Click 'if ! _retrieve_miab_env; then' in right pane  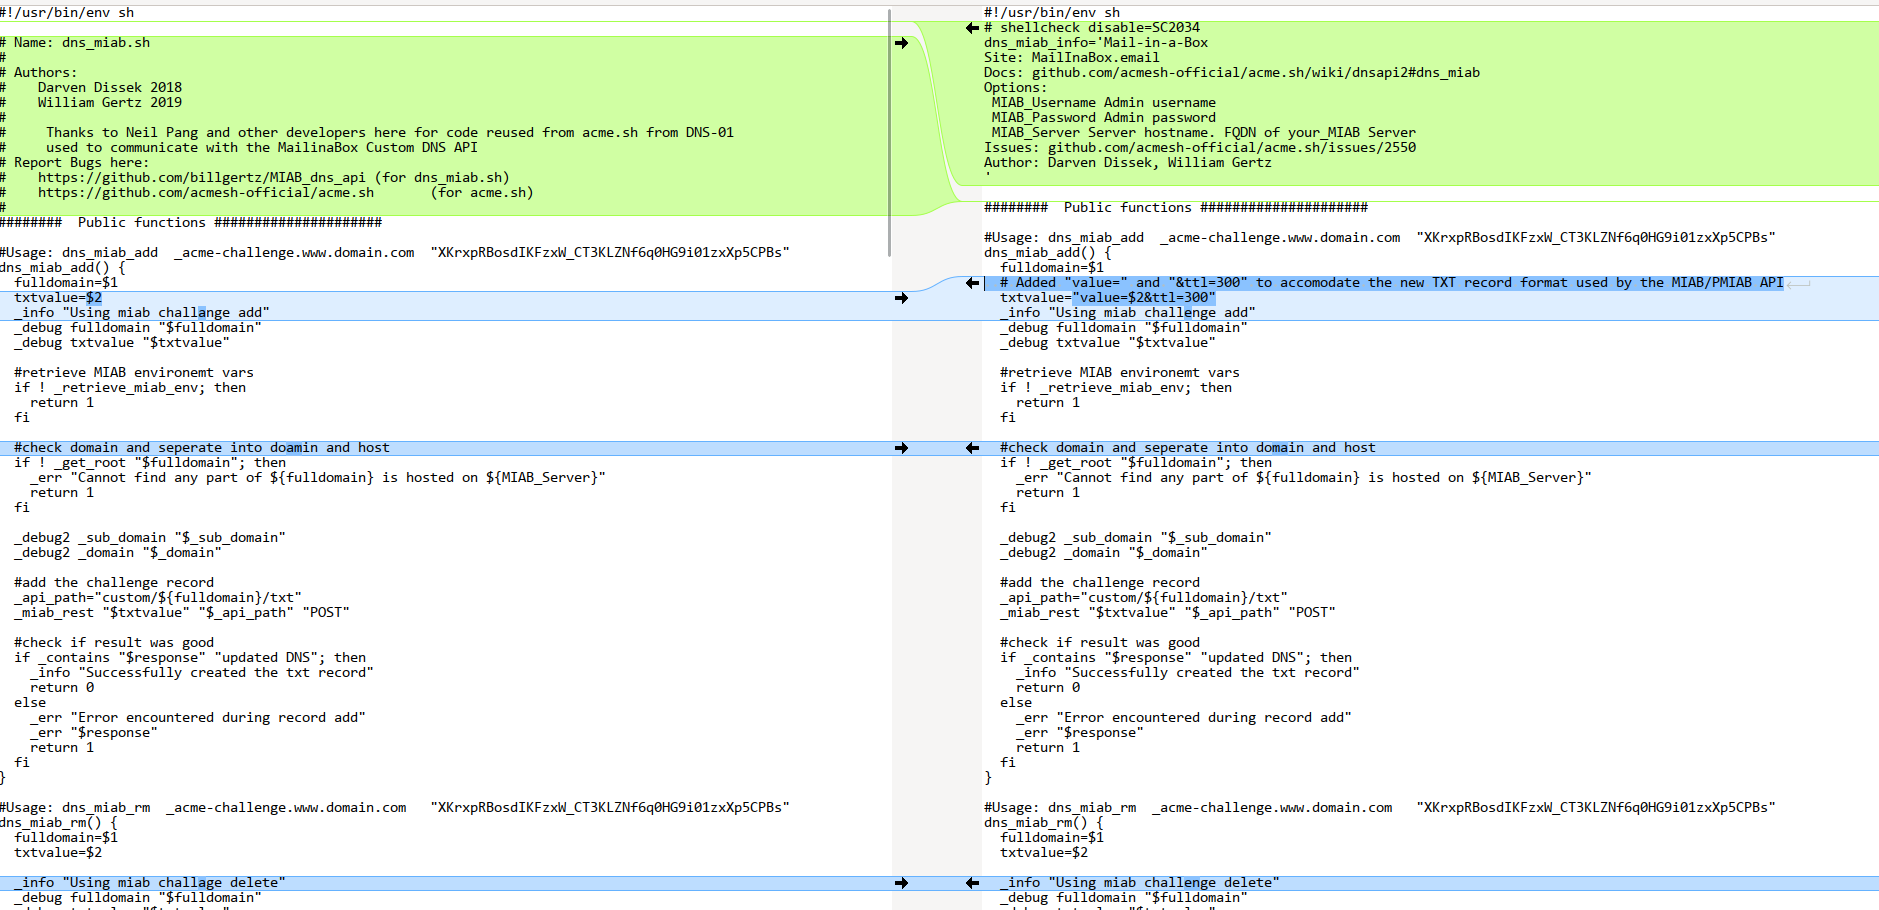point(1116,388)
